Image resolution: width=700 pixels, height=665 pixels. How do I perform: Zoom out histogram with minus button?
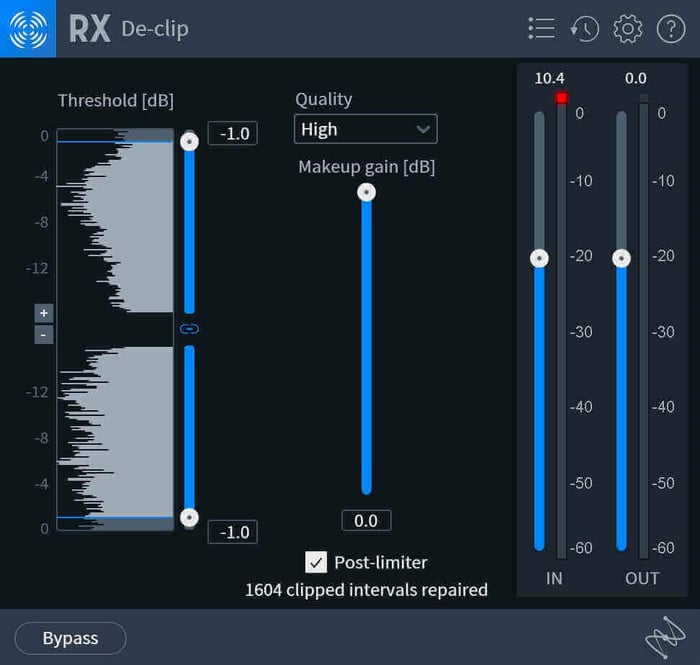44,335
